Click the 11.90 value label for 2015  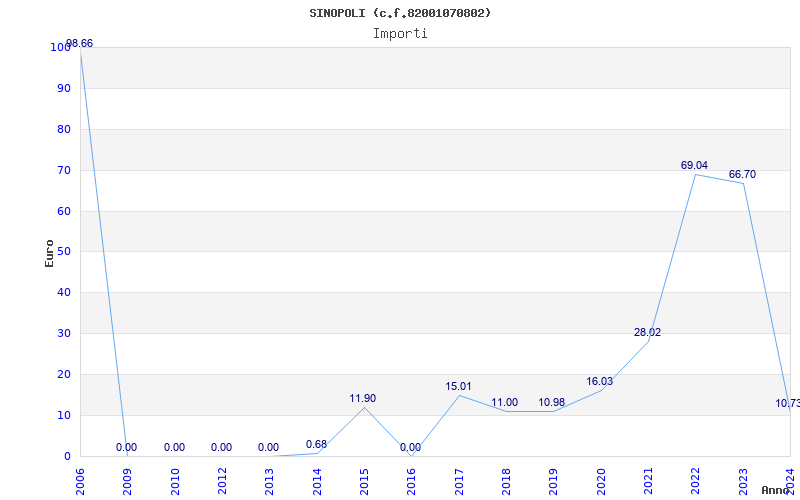coord(363,398)
